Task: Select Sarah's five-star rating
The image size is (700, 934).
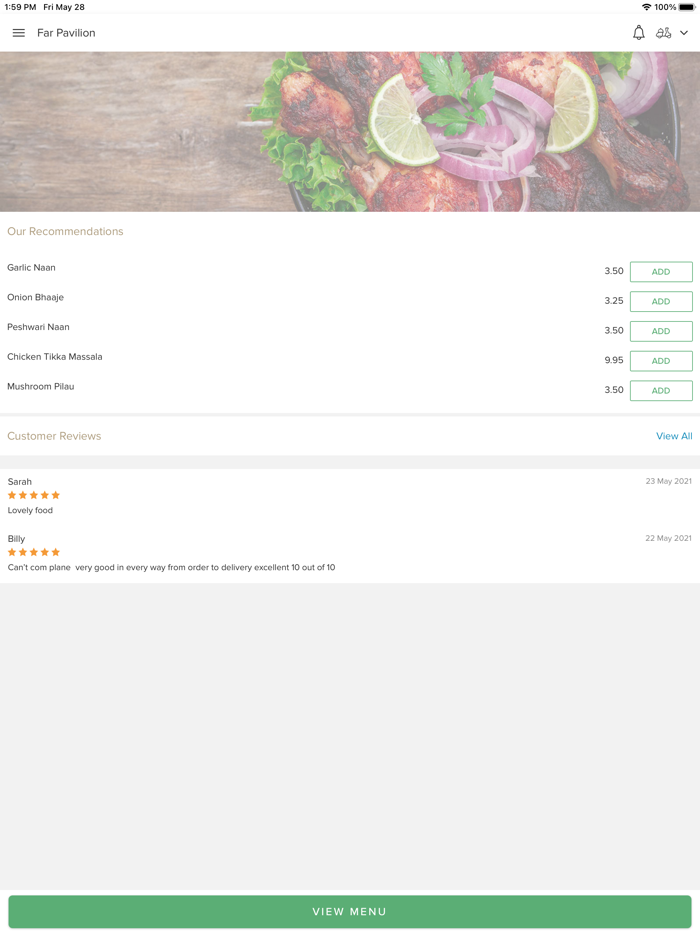Action: (34, 495)
